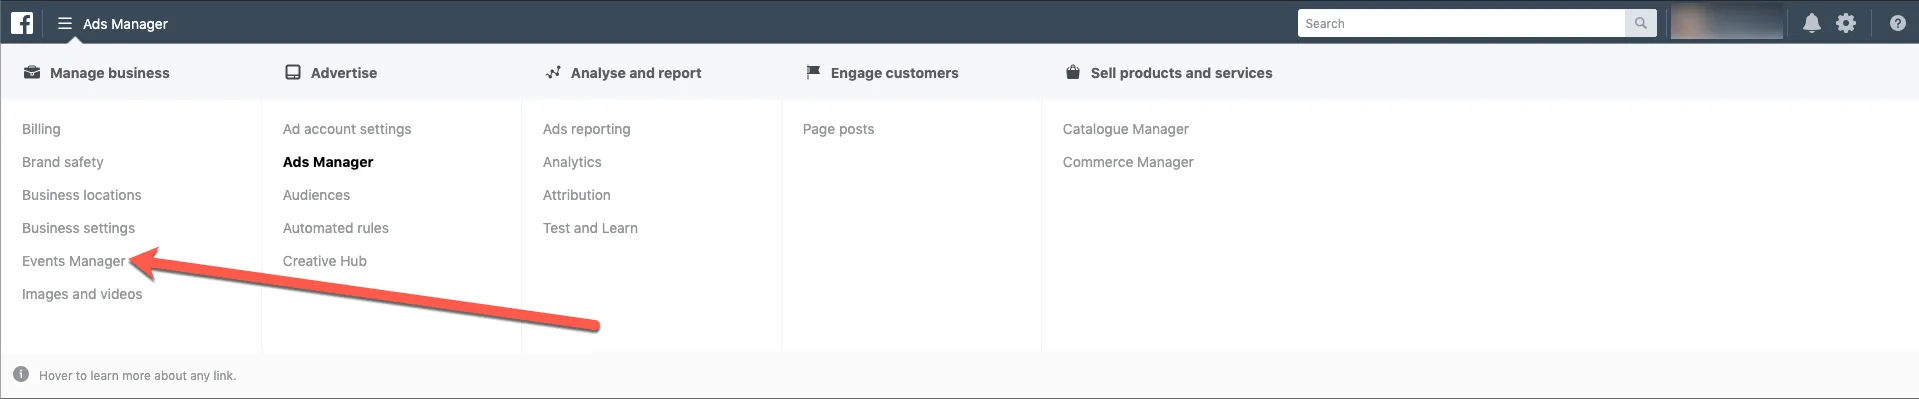
Task: Click the Advertise heading
Action: [x=344, y=73]
